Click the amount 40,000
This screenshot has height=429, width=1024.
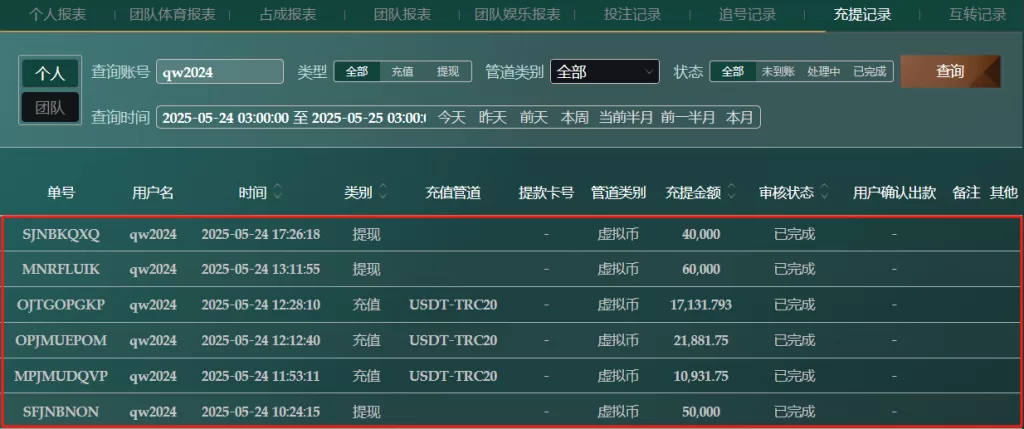[701, 234]
